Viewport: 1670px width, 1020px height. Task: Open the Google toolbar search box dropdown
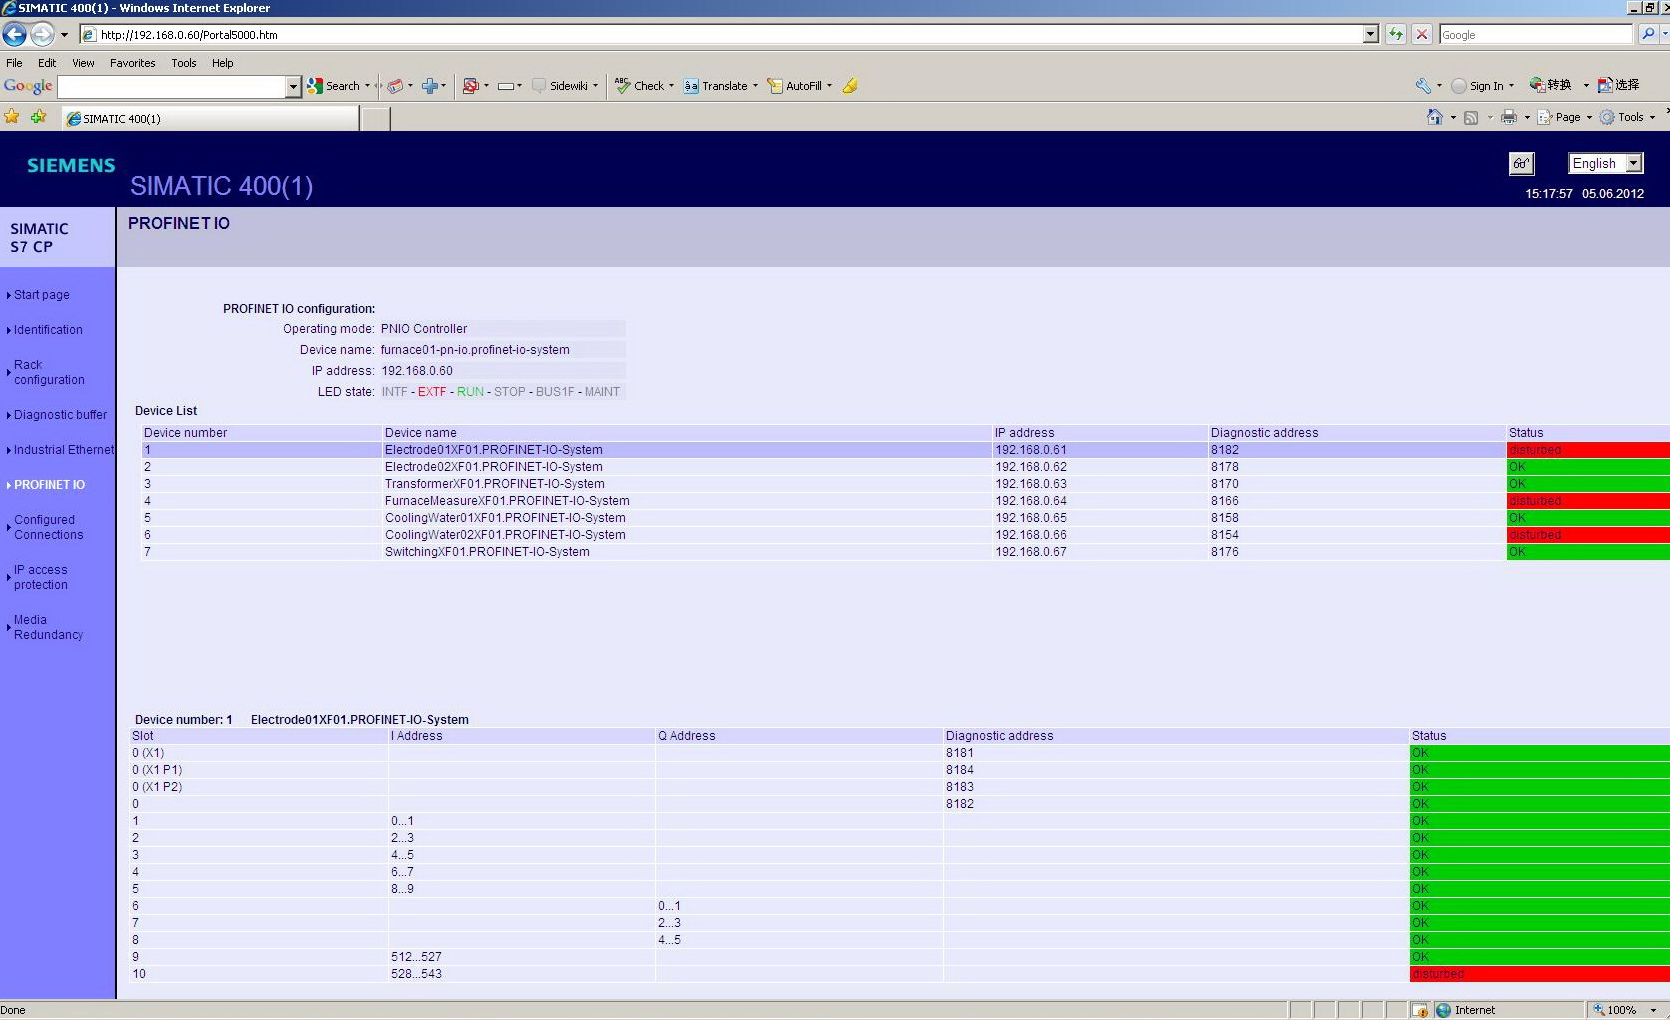point(293,87)
